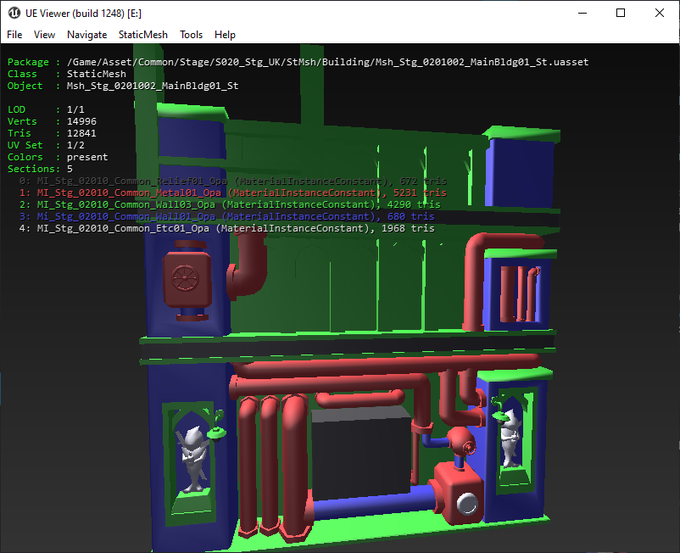
Task: Click the UE Viewer icon in title bar
Action: click(x=13, y=12)
